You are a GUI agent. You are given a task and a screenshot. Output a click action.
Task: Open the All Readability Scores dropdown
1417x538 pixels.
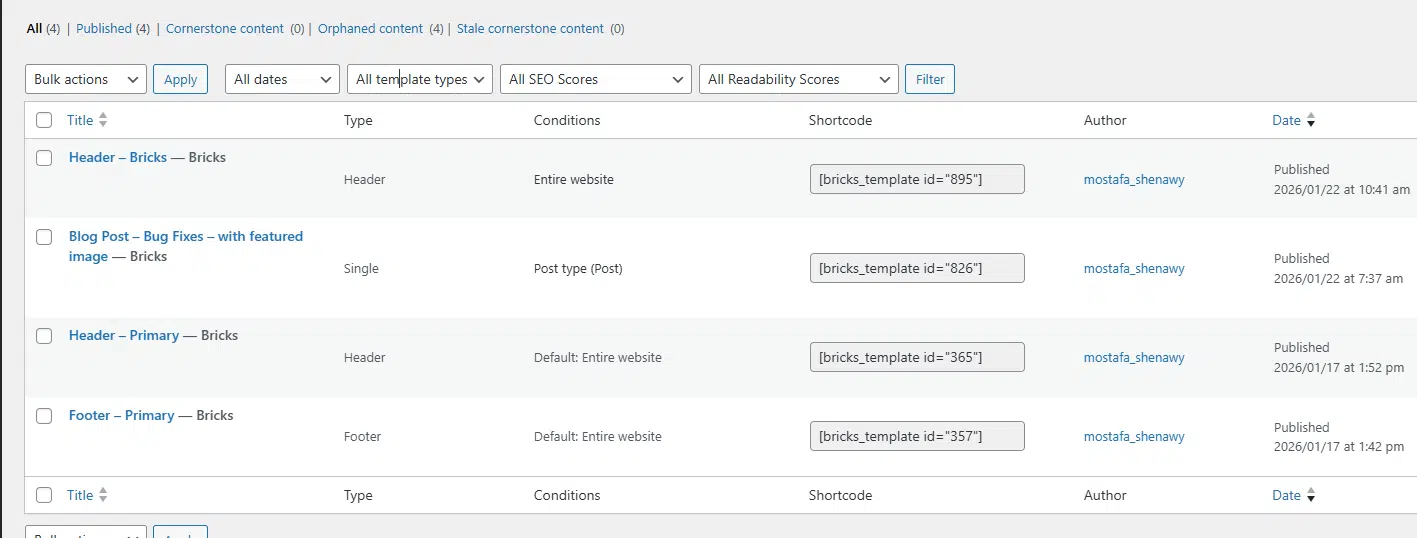click(x=798, y=79)
